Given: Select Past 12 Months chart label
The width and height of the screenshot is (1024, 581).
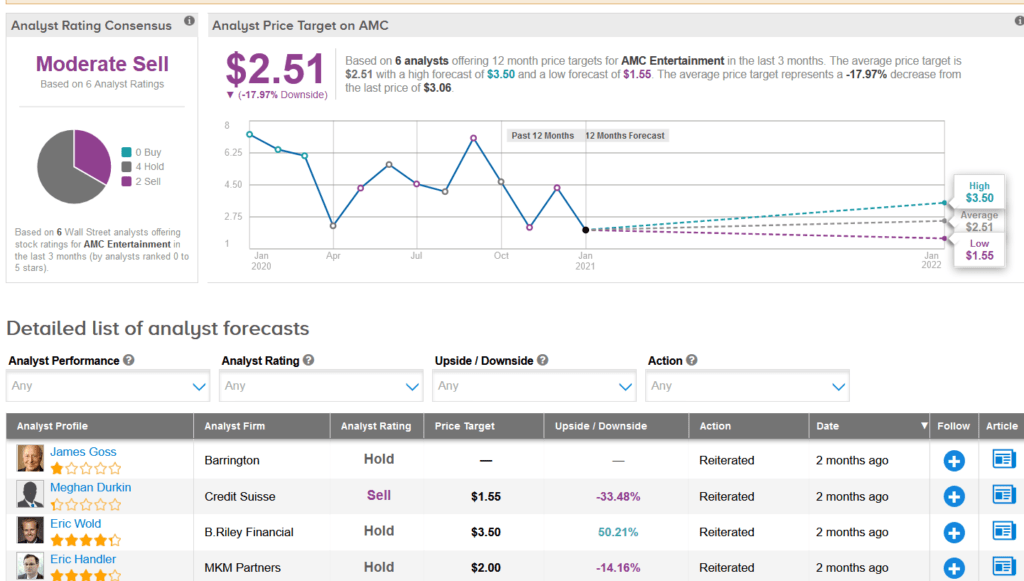Looking at the screenshot, I should pos(543,136).
